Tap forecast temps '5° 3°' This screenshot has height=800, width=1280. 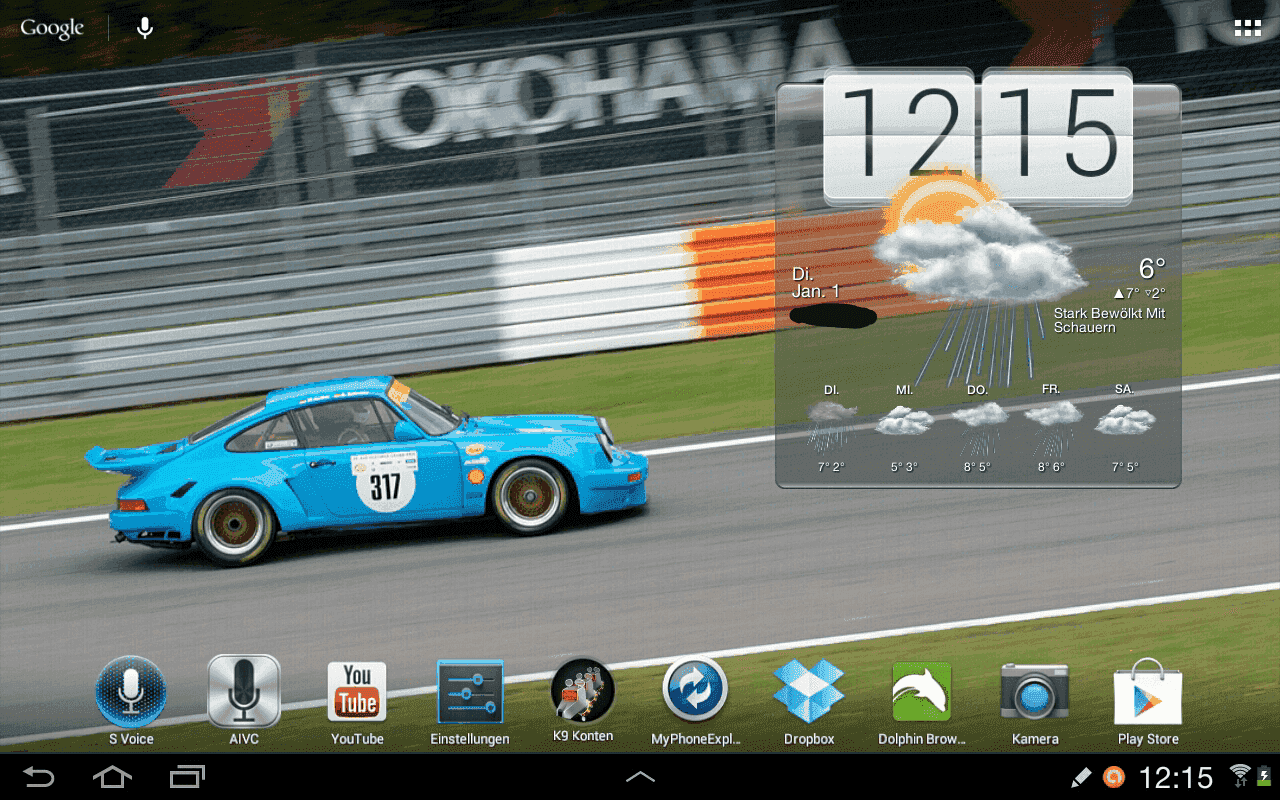904,467
